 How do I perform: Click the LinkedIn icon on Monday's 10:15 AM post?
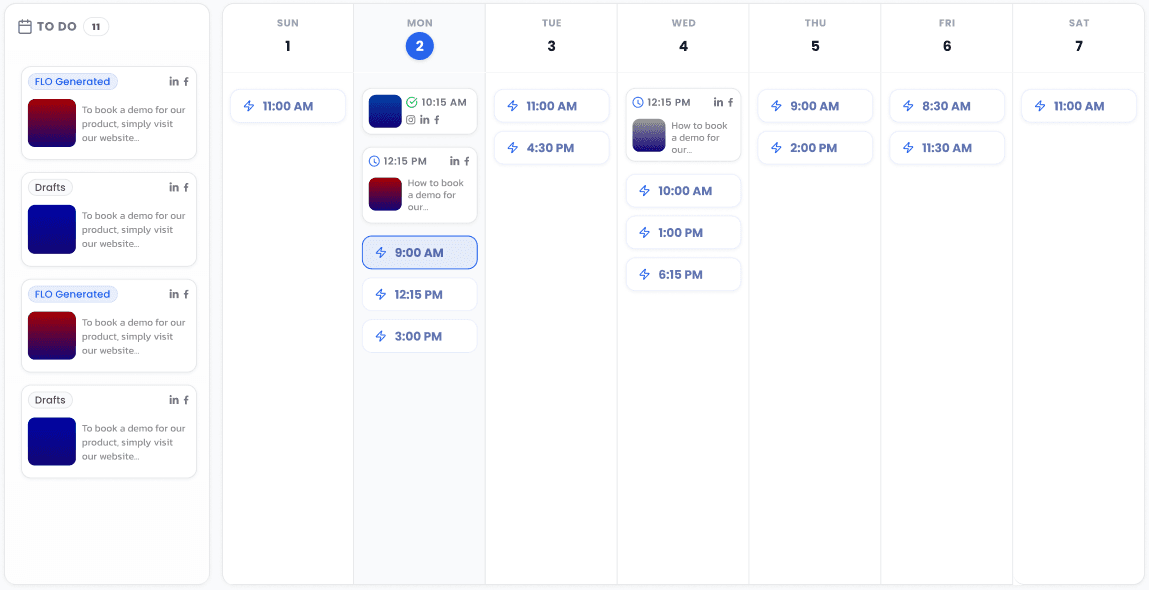[424, 119]
